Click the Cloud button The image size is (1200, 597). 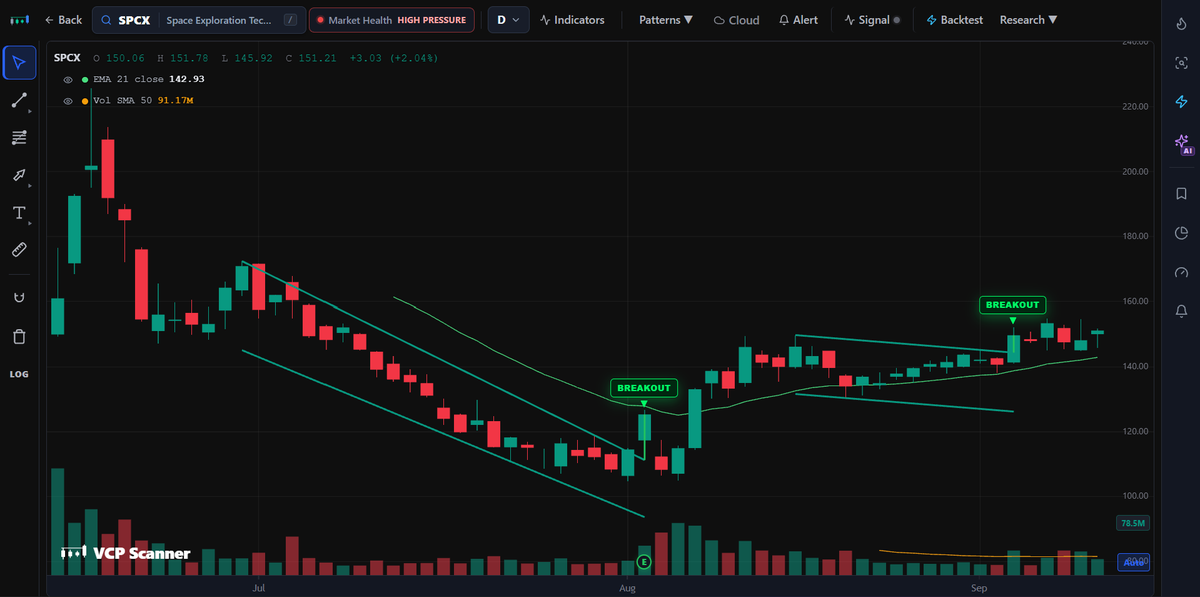click(736, 20)
